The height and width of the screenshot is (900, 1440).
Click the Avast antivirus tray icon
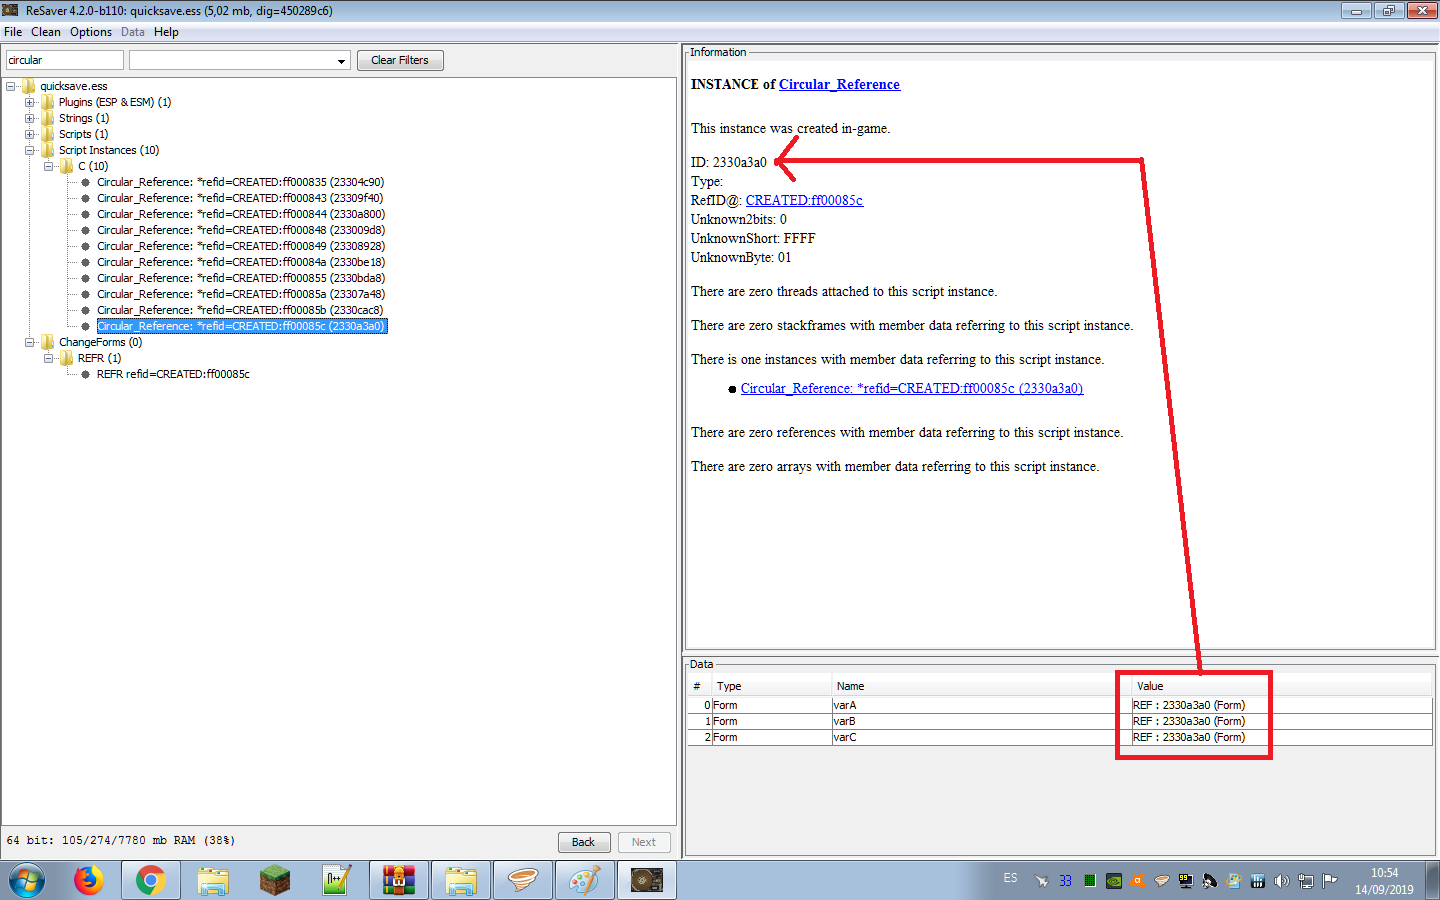pos(1138,881)
